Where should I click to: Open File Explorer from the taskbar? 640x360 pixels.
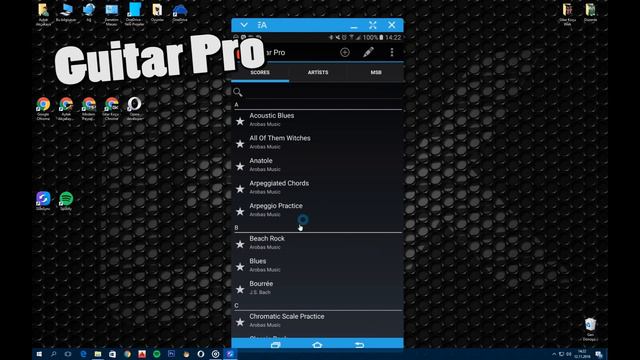coord(98,354)
